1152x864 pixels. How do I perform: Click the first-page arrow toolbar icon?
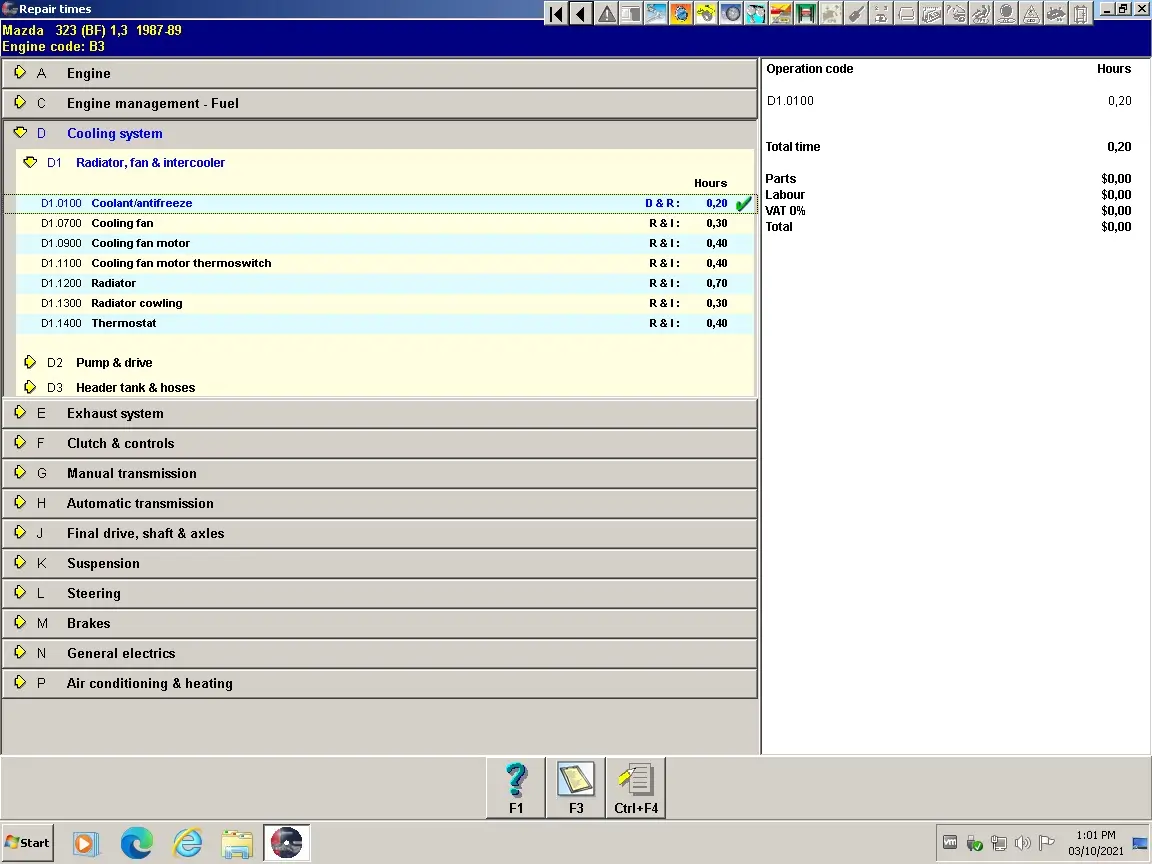557,14
